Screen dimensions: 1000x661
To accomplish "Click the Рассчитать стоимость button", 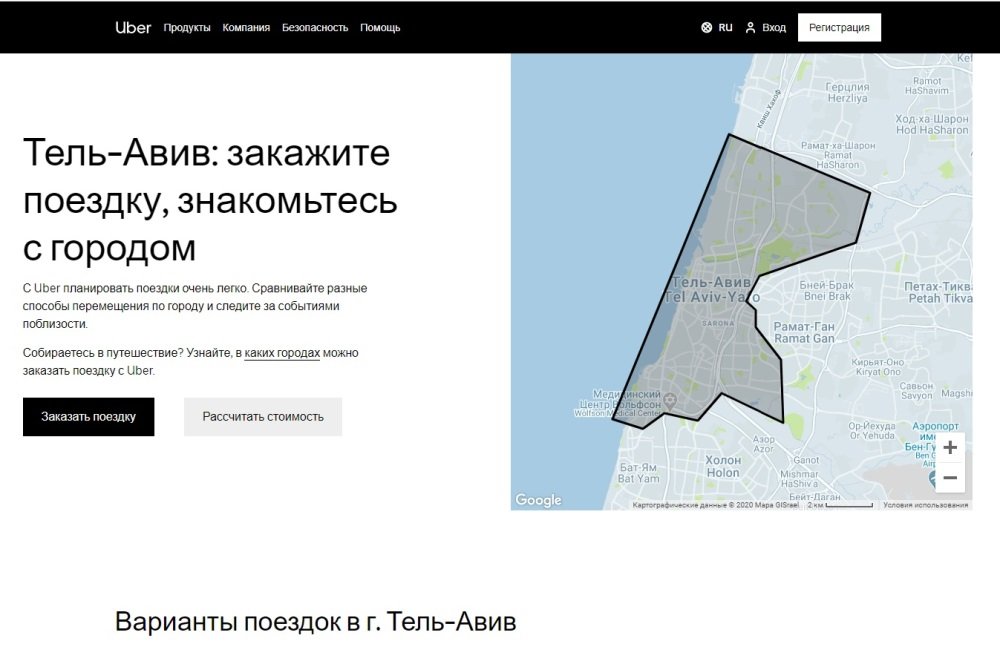I will (263, 417).
